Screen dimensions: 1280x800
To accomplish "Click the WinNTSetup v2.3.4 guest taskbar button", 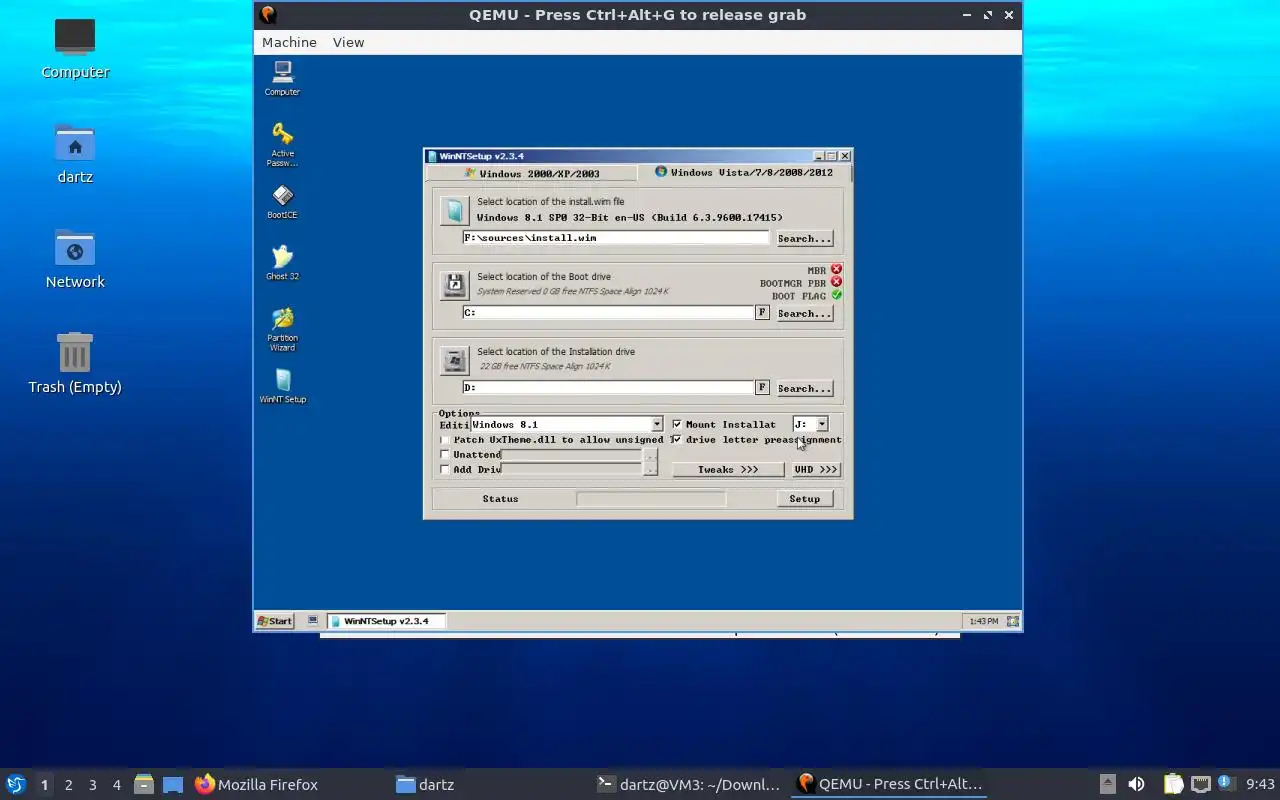I will click(386, 621).
